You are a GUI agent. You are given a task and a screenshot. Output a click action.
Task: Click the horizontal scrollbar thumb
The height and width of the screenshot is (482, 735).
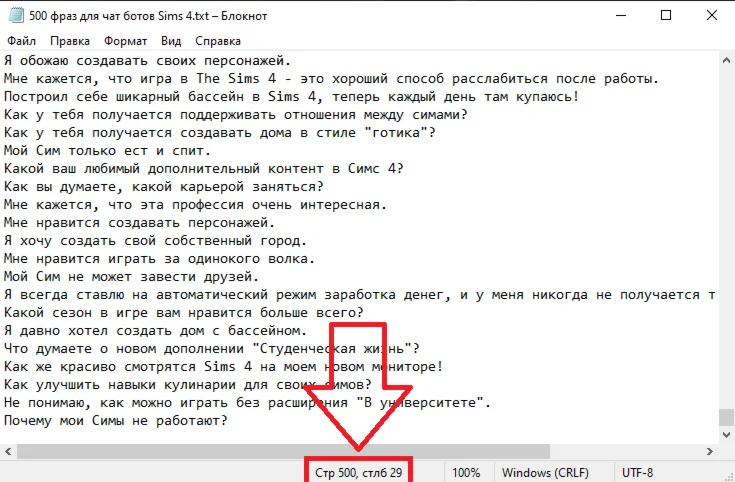[283, 452]
